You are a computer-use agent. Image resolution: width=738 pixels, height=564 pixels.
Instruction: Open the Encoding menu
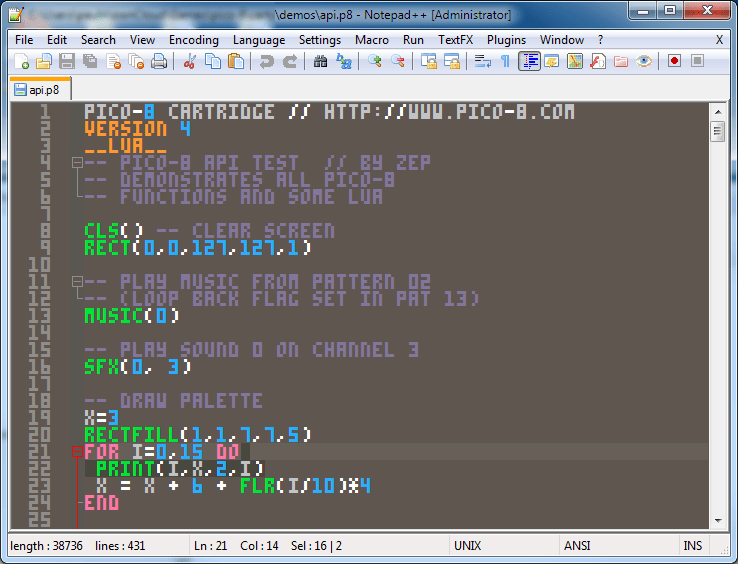[194, 40]
